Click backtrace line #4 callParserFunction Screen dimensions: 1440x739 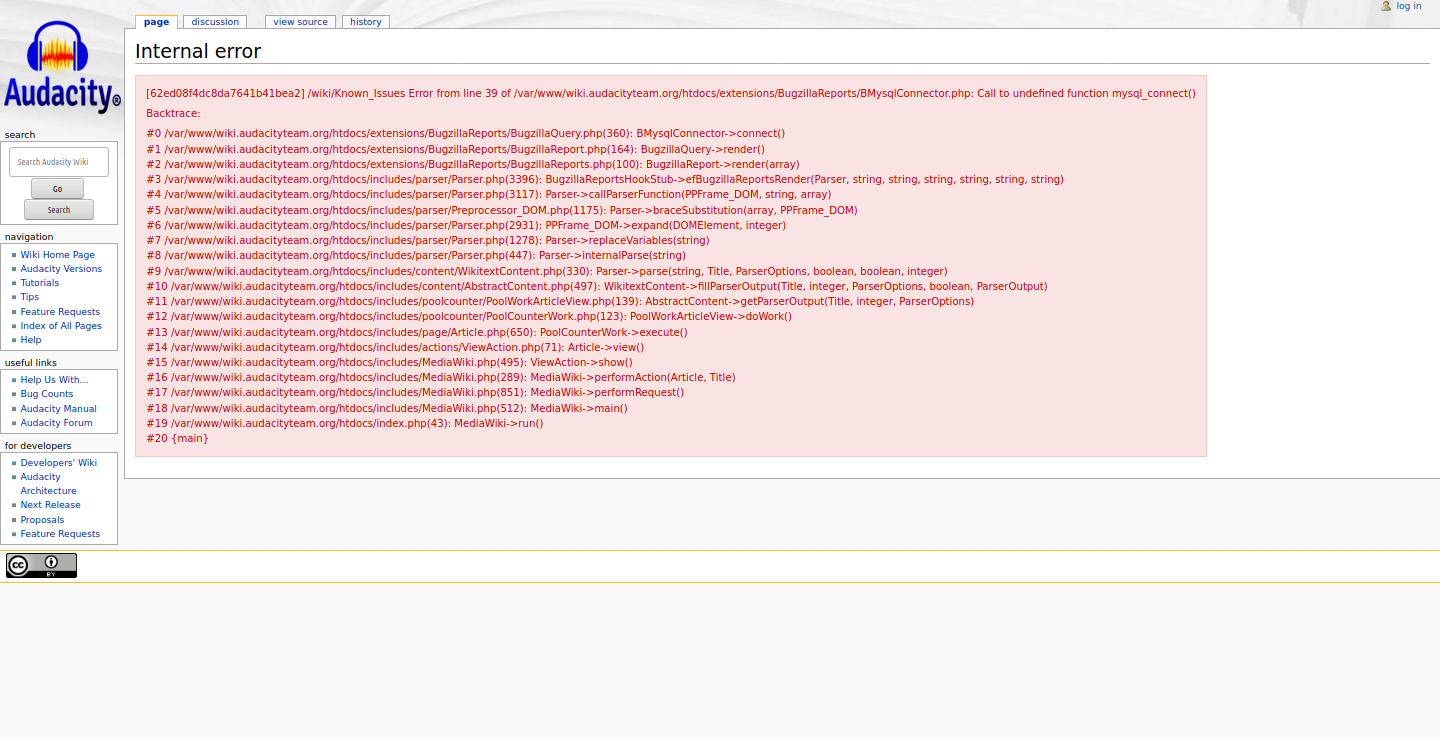click(488, 194)
